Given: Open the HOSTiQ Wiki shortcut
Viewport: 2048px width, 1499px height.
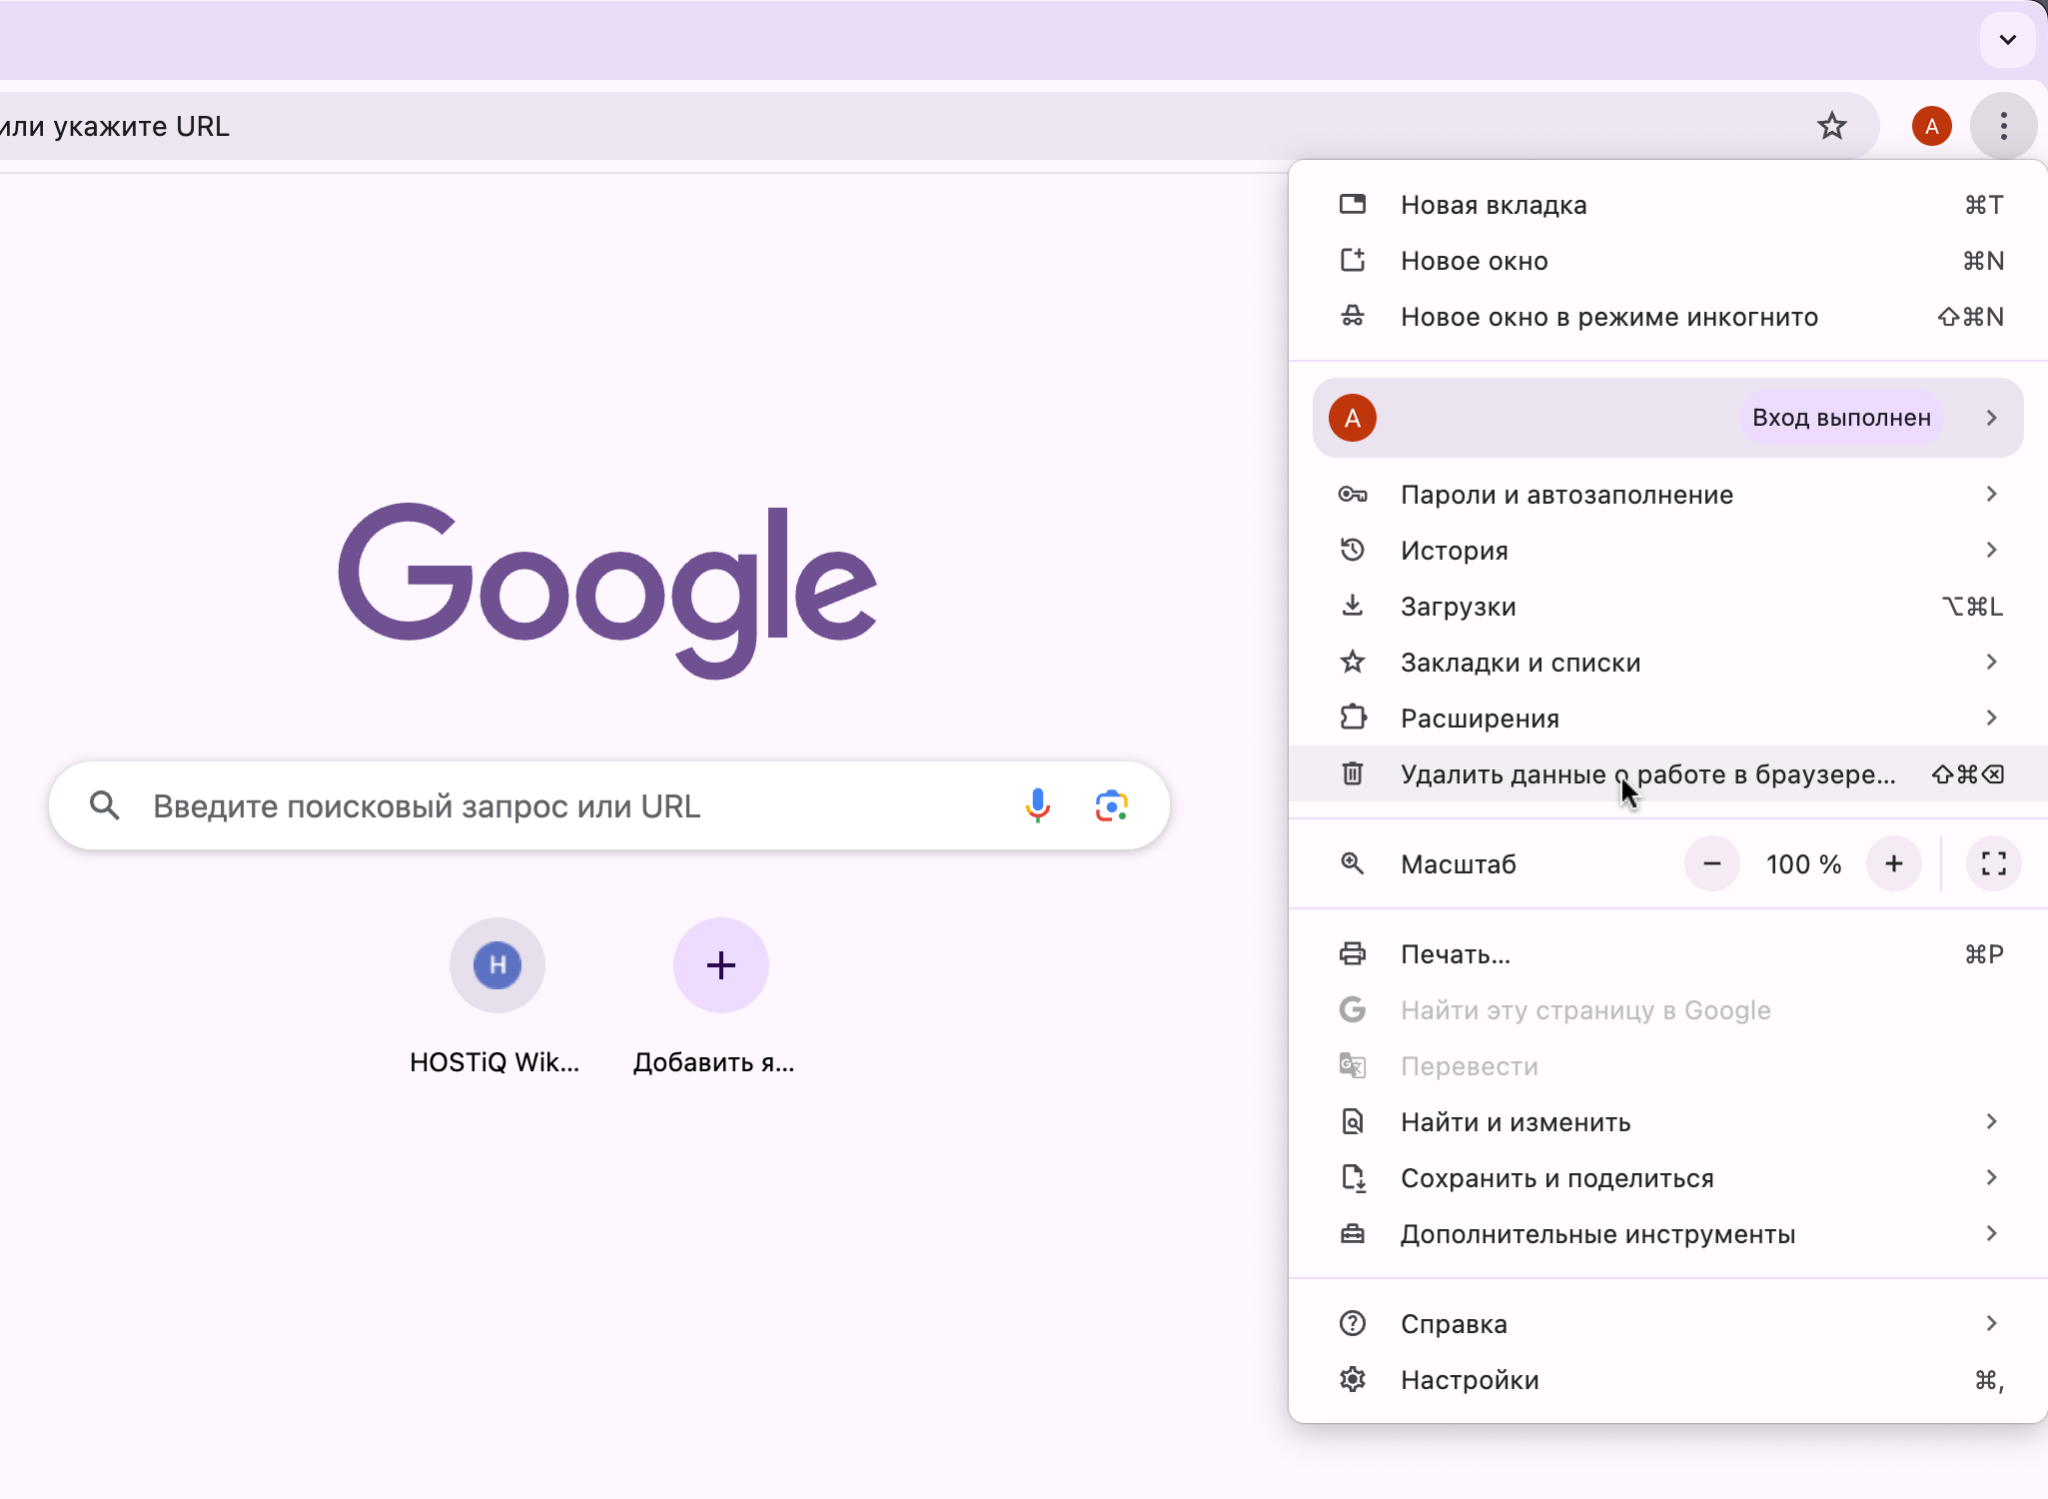Looking at the screenshot, I should point(497,965).
